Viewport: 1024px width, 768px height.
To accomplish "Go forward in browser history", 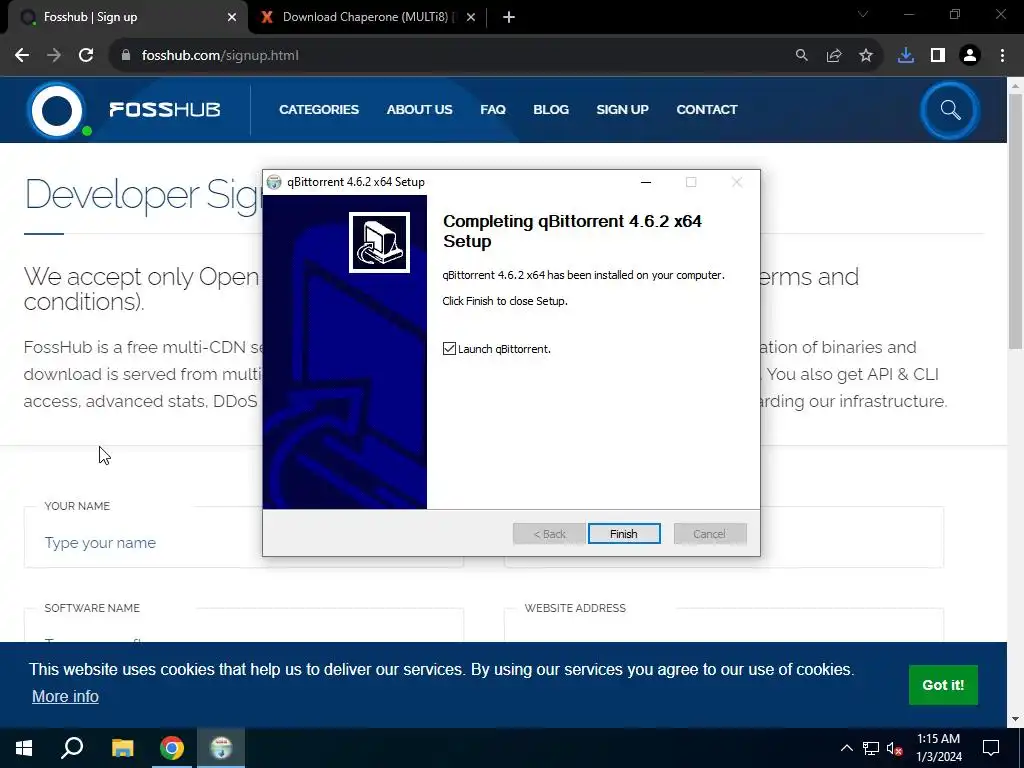I will click(x=54, y=56).
